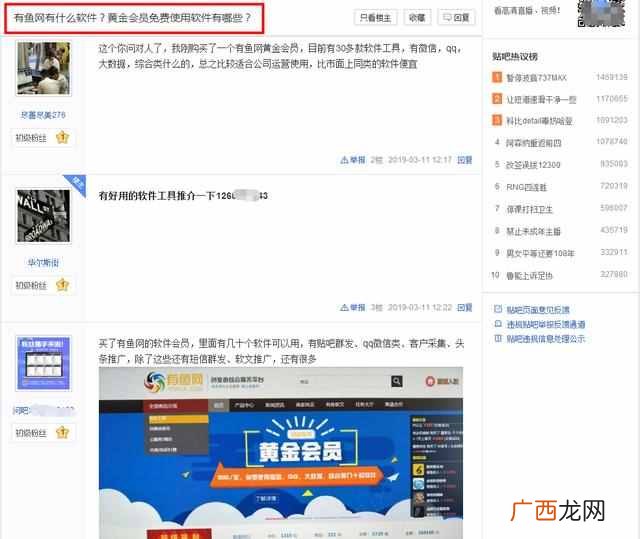
Task: Click the 只看楼主 button
Action: coord(375,18)
